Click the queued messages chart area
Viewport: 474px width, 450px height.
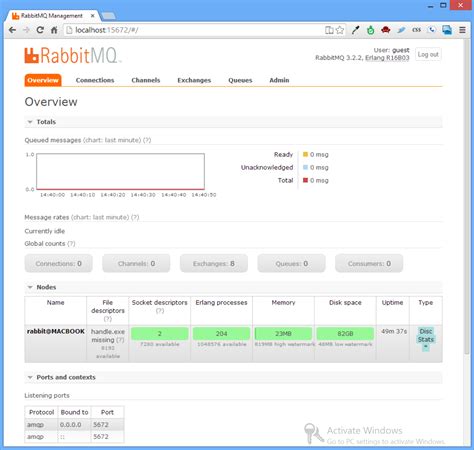tap(120, 171)
